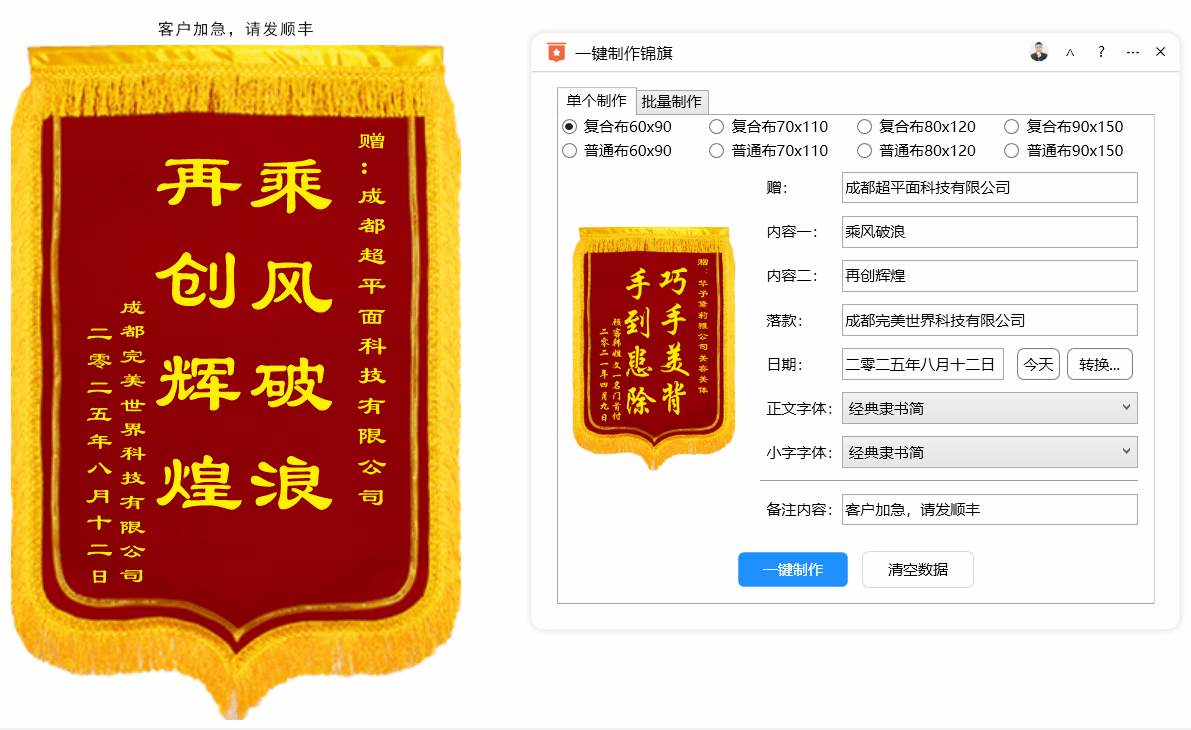Click the 清空数据 button
Viewport: 1191px width, 730px height.
click(x=918, y=570)
